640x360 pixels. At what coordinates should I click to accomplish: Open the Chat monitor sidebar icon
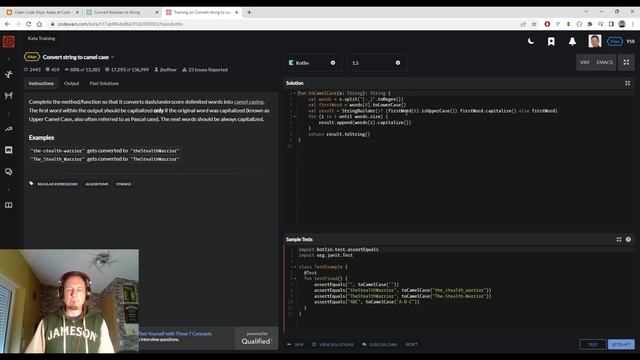point(9,150)
